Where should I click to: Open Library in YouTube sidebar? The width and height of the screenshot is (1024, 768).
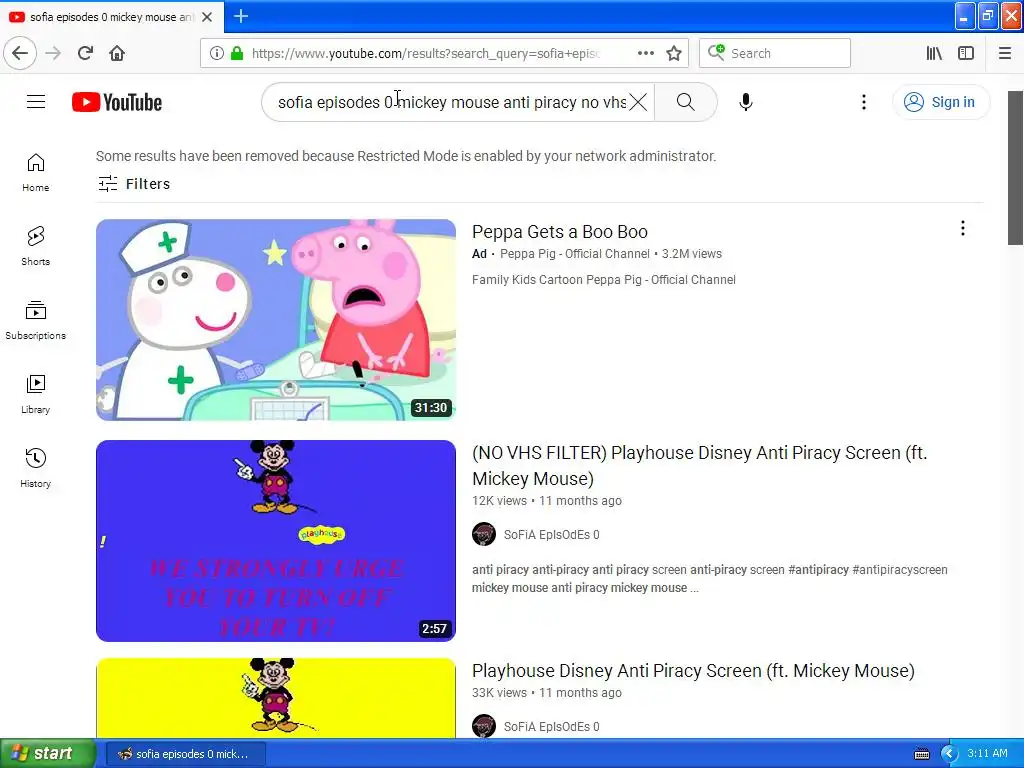[x=35, y=394]
